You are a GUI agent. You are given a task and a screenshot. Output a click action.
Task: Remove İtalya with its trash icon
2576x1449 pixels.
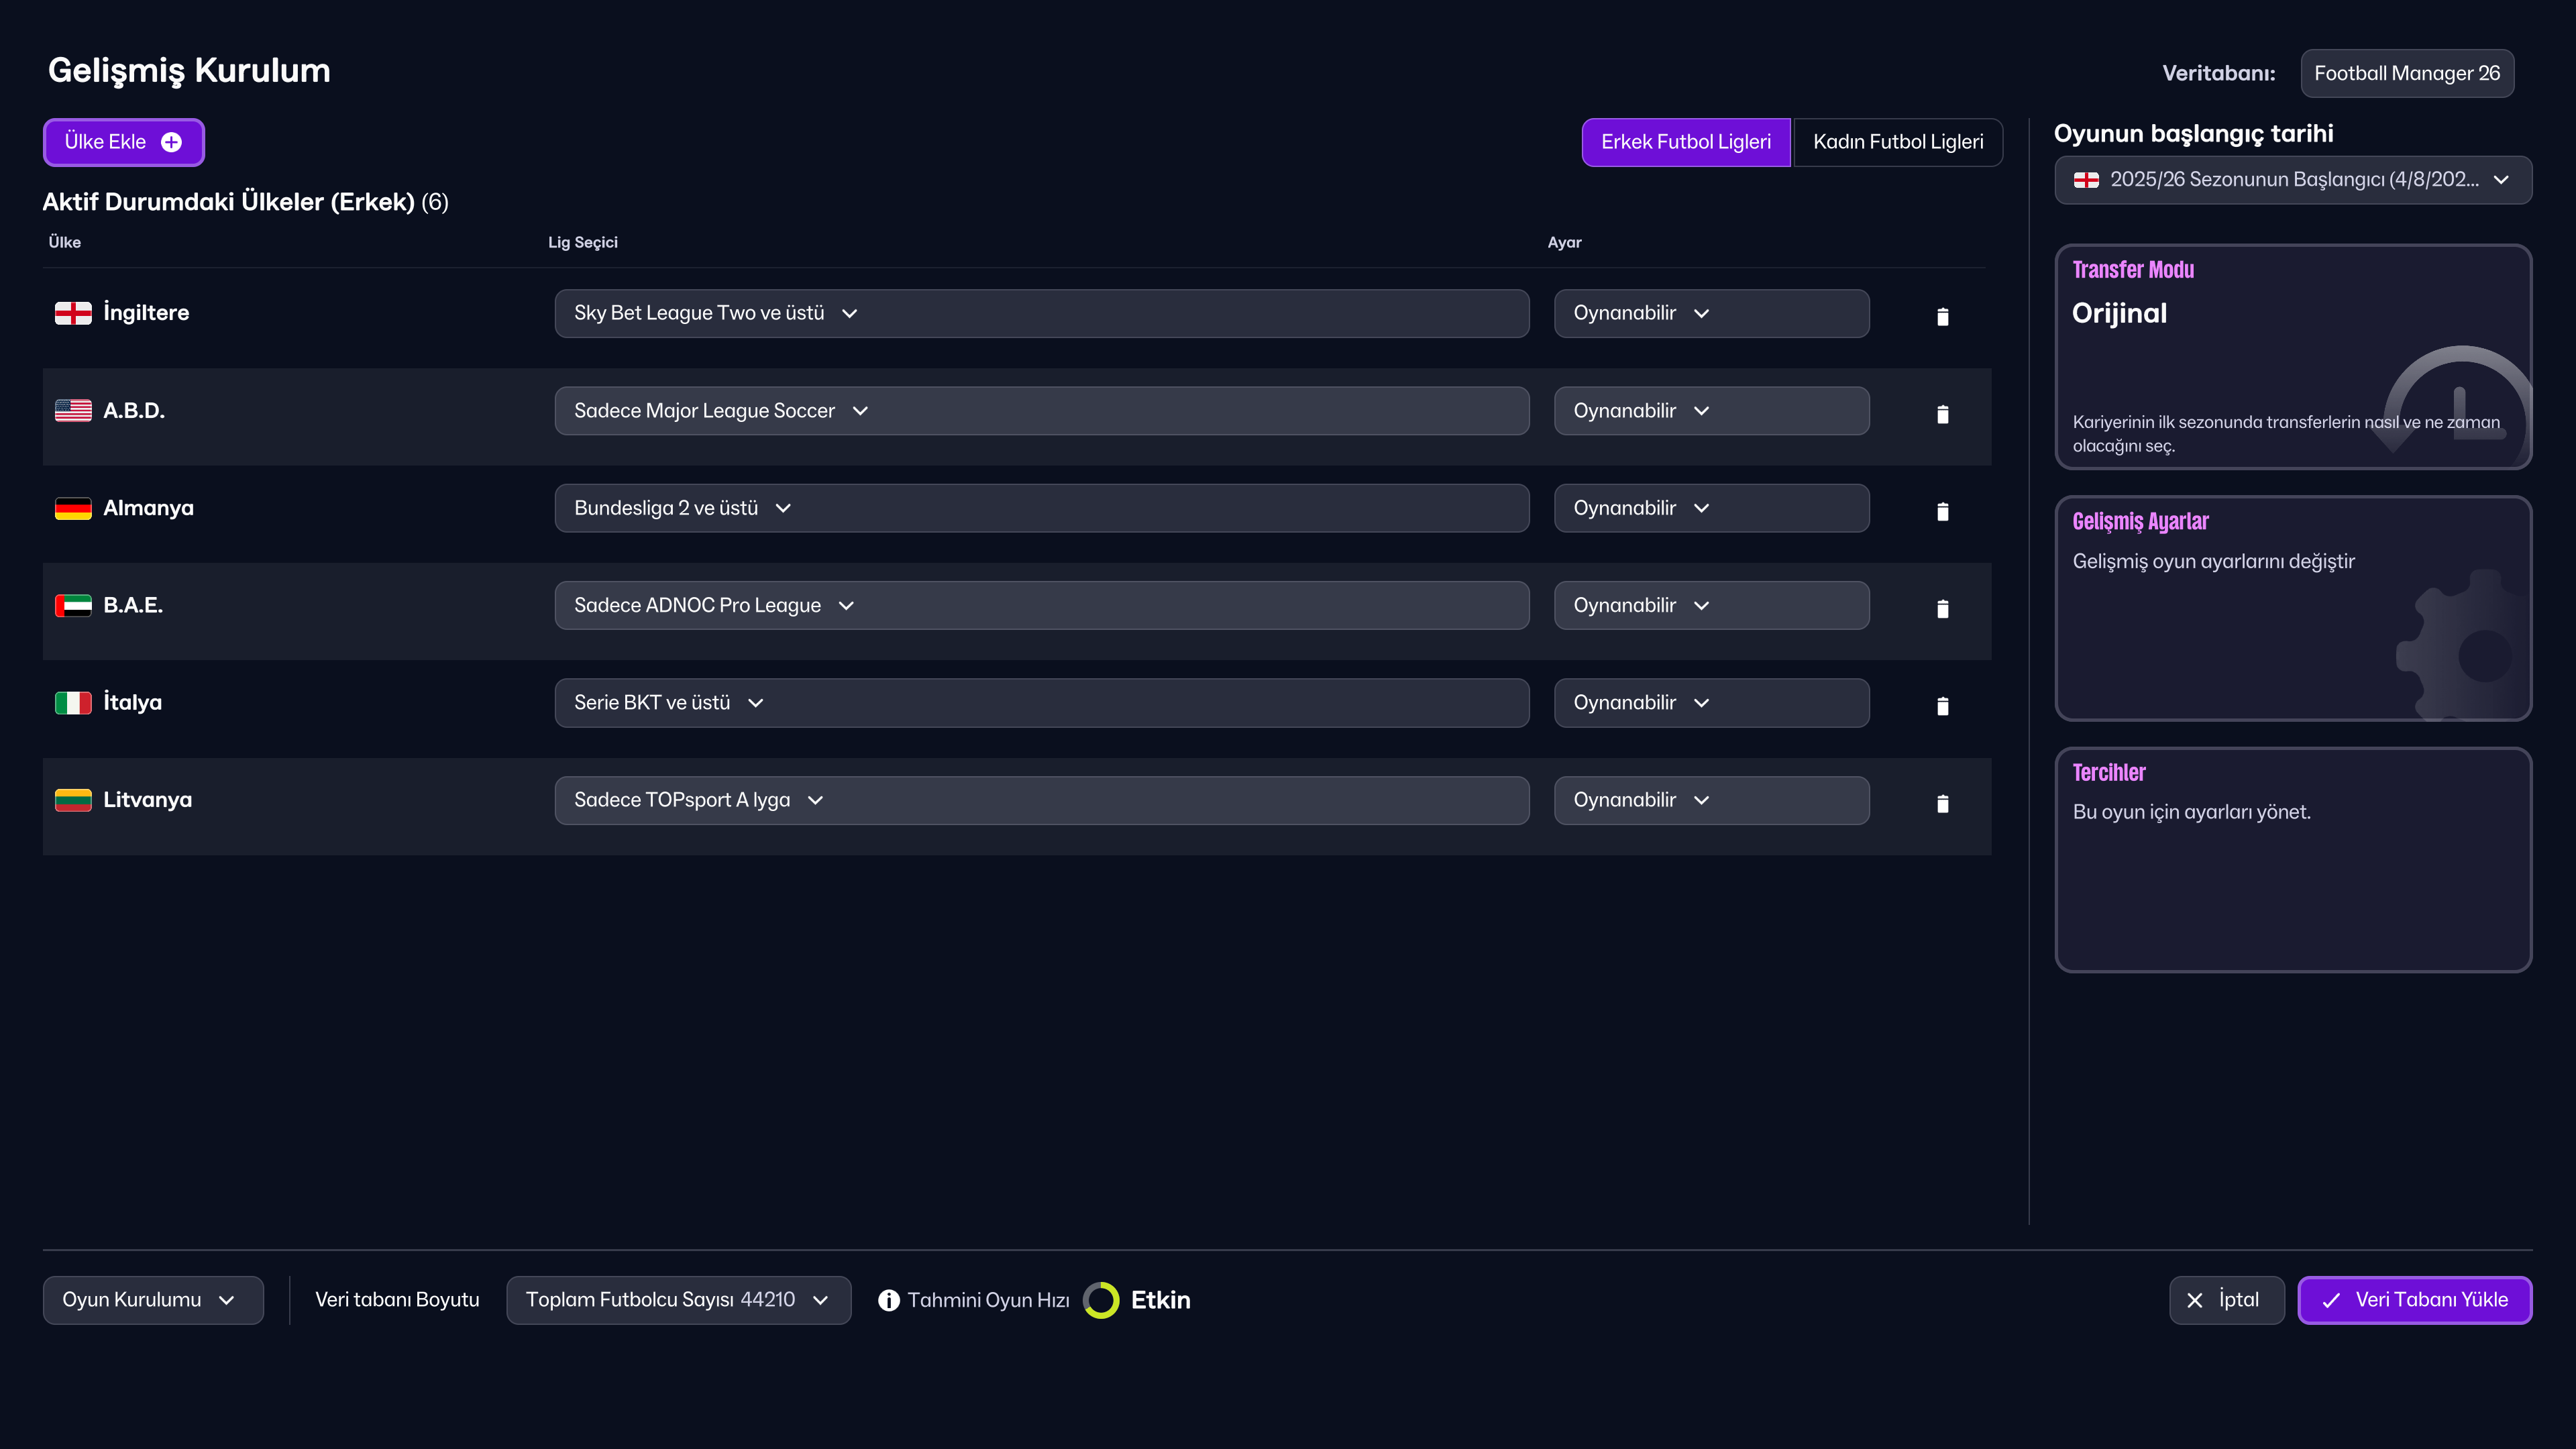[1942, 706]
